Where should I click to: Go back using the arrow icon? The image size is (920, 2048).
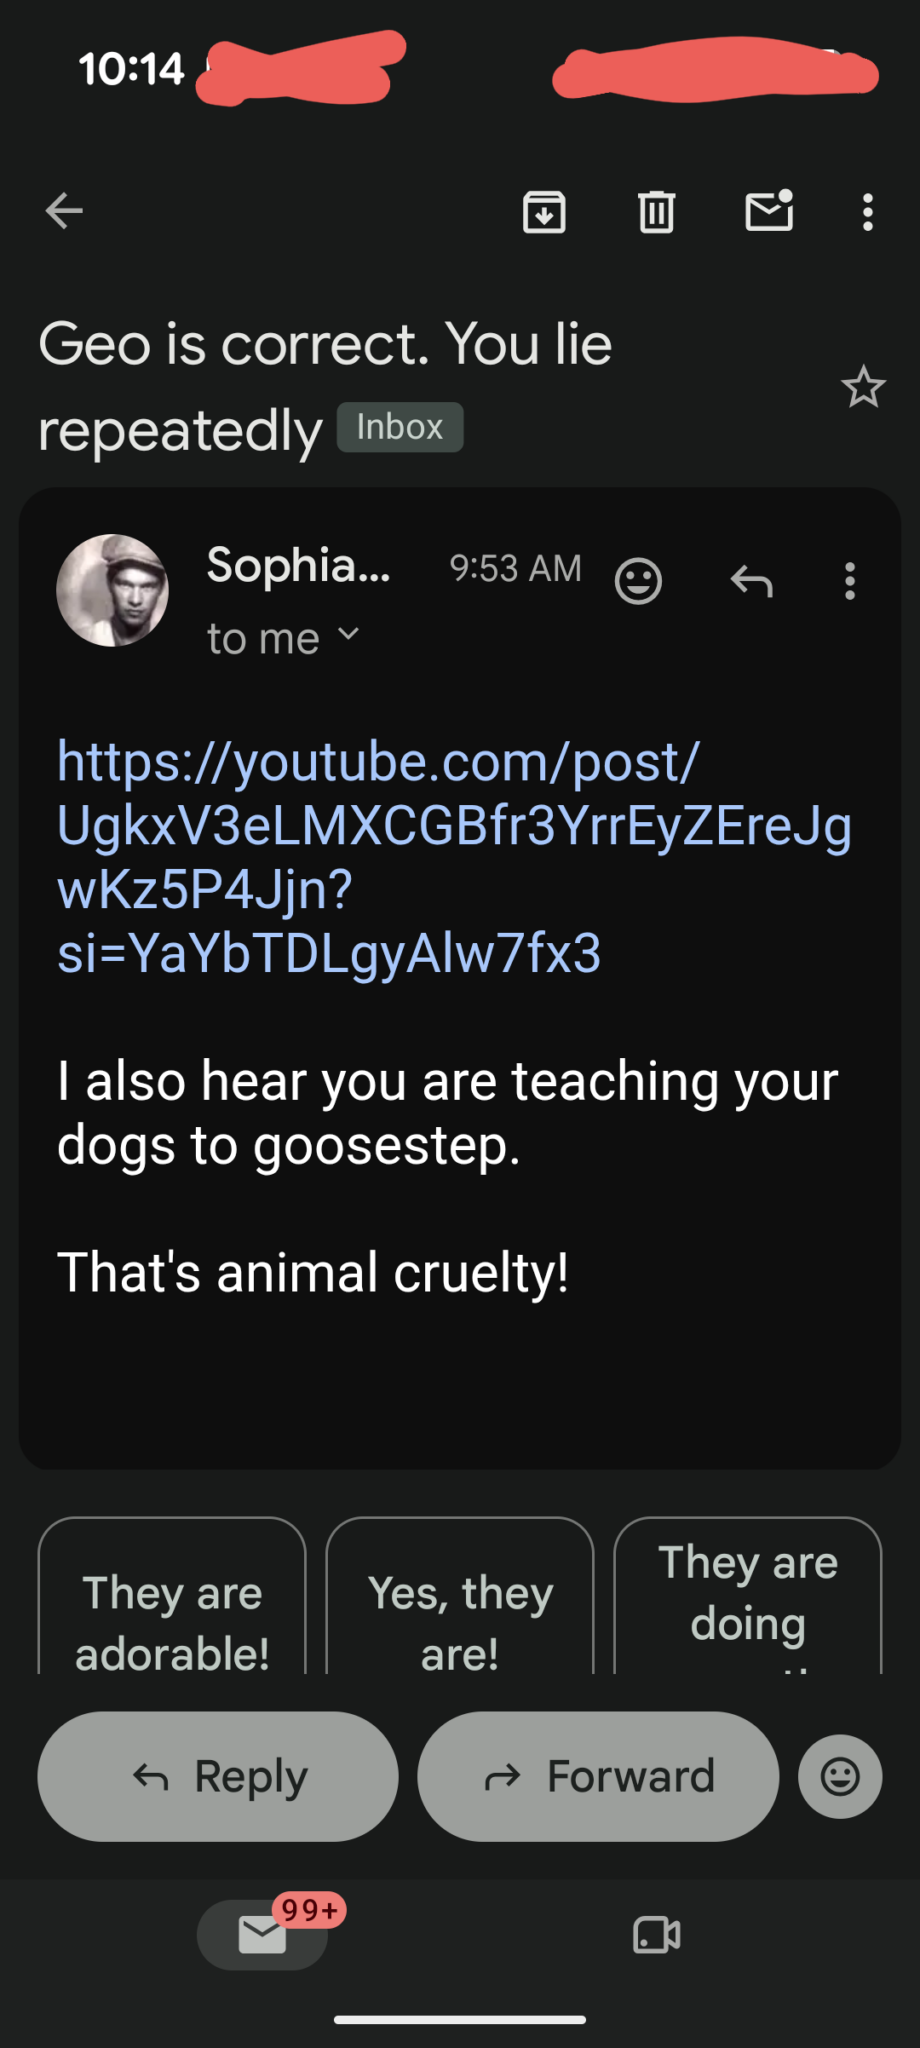coord(64,211)
